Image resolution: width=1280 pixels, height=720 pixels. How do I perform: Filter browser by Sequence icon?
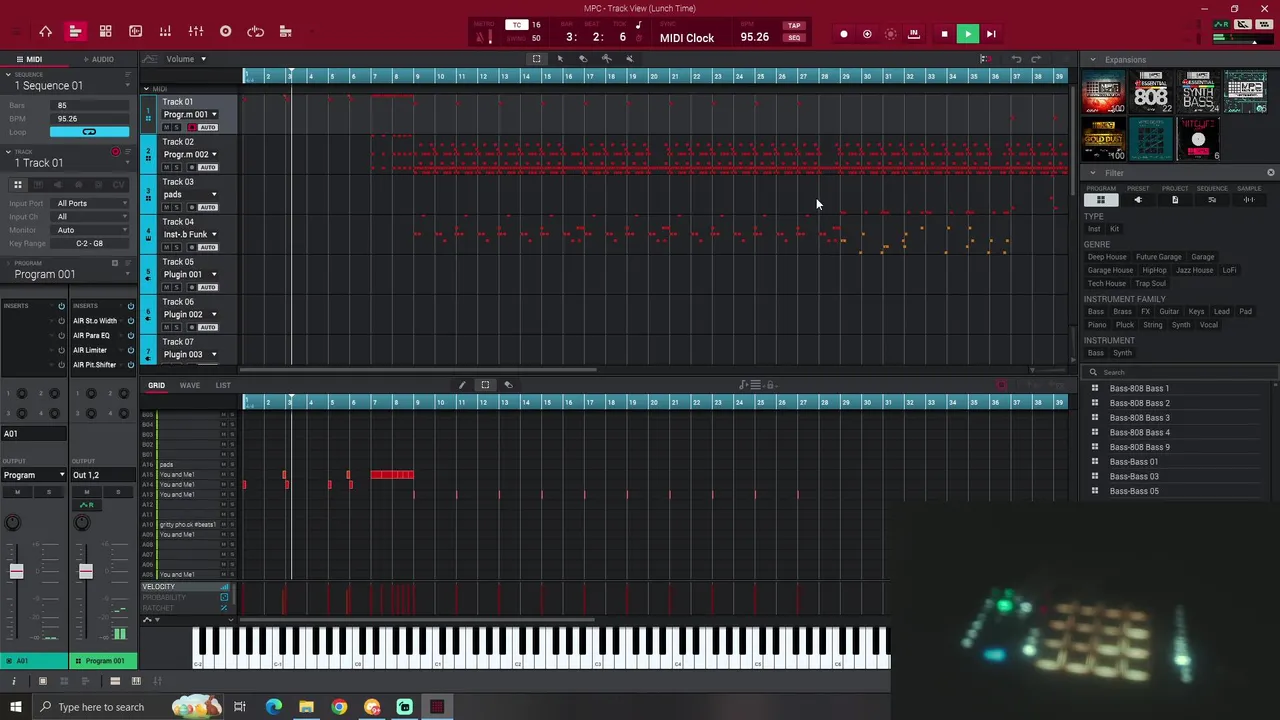(1212, 200)
